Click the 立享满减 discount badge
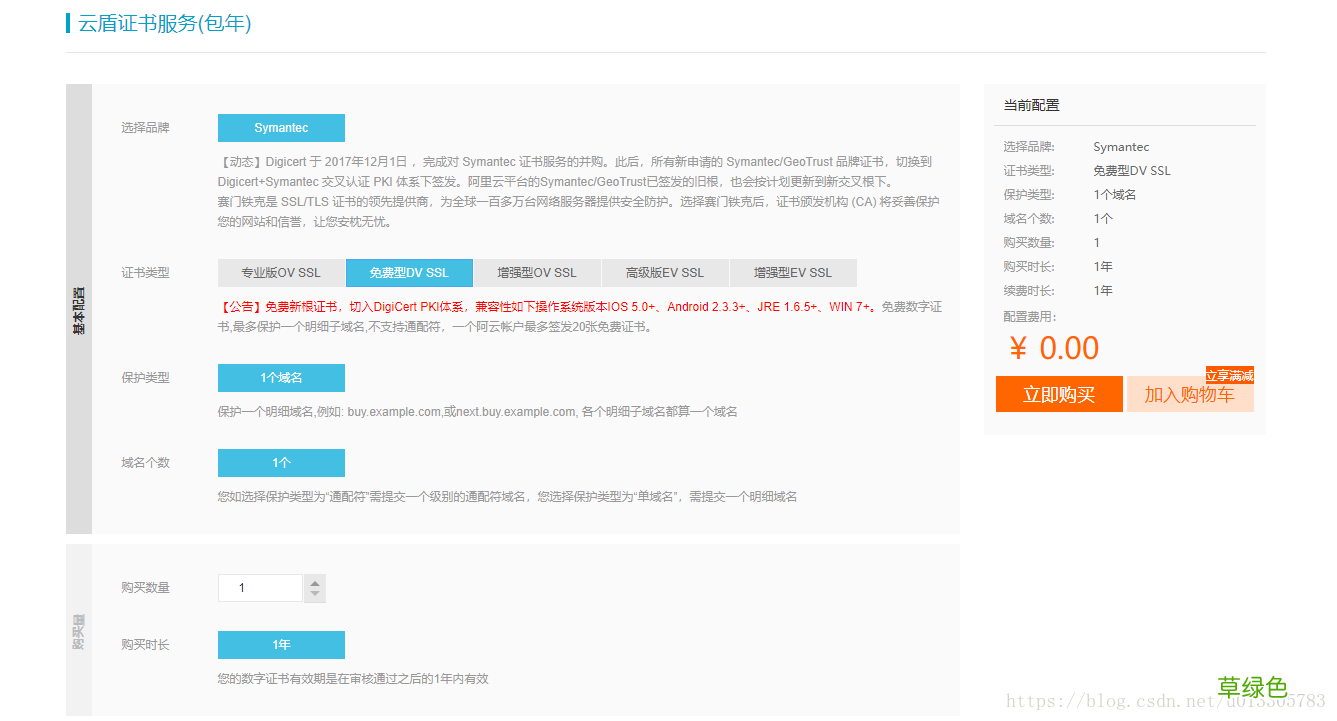The image size is (1337, 721). point(1230,375)
